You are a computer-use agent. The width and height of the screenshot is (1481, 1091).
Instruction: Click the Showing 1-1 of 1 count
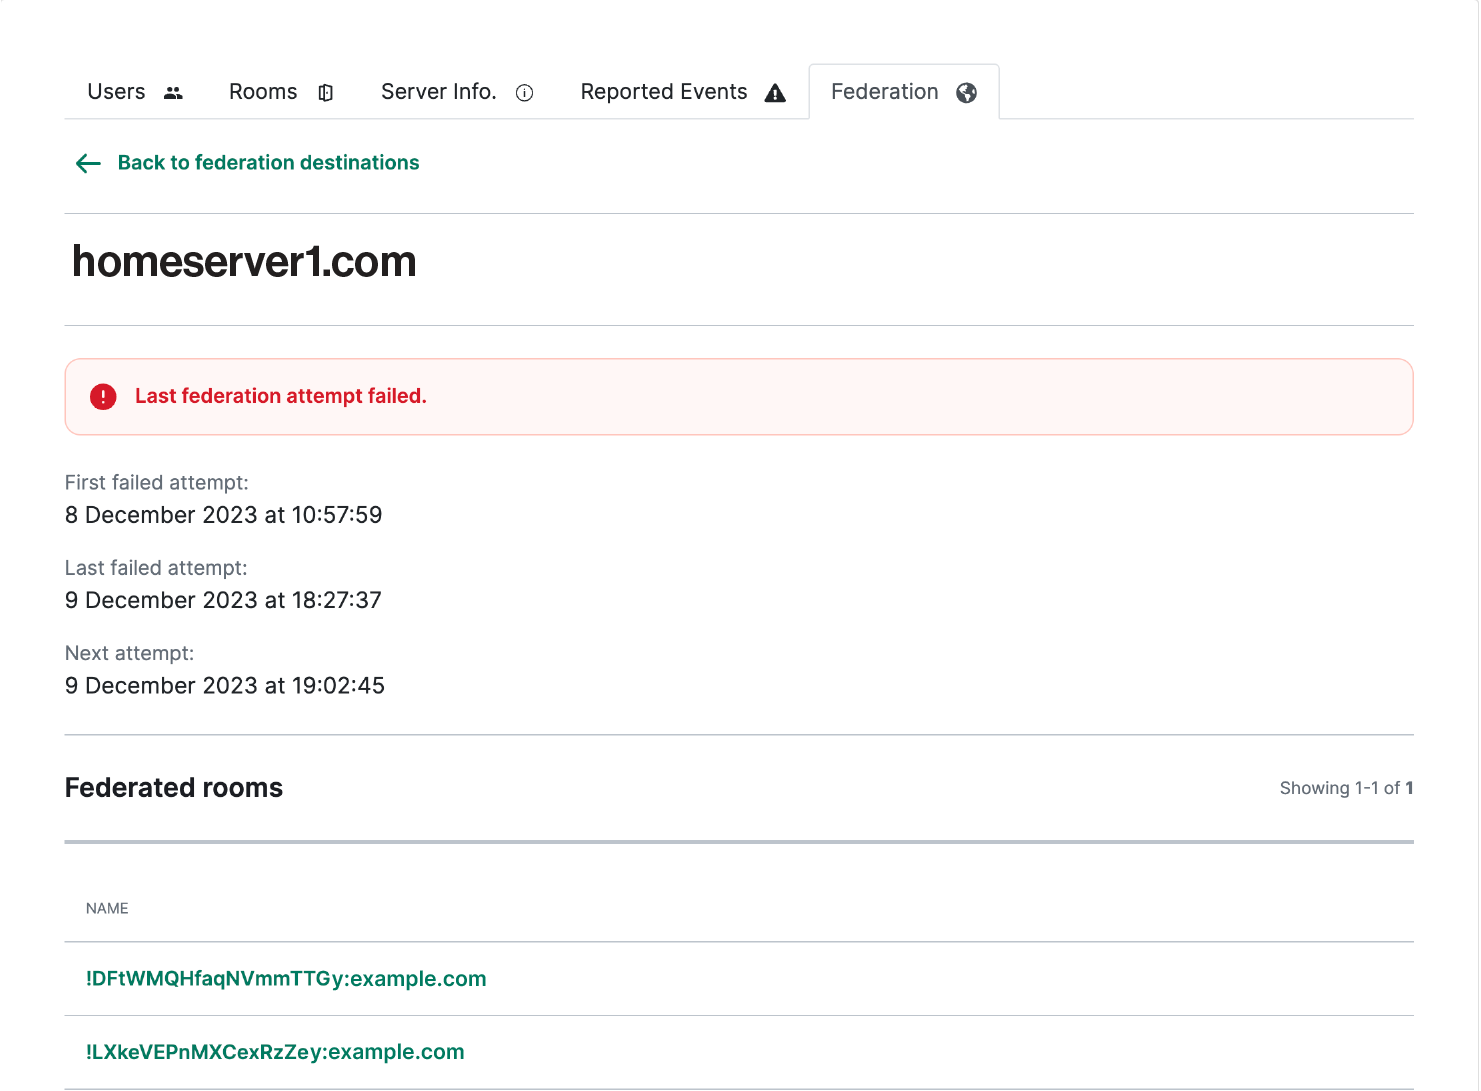pyautogui.click(x=1346, y=788)
